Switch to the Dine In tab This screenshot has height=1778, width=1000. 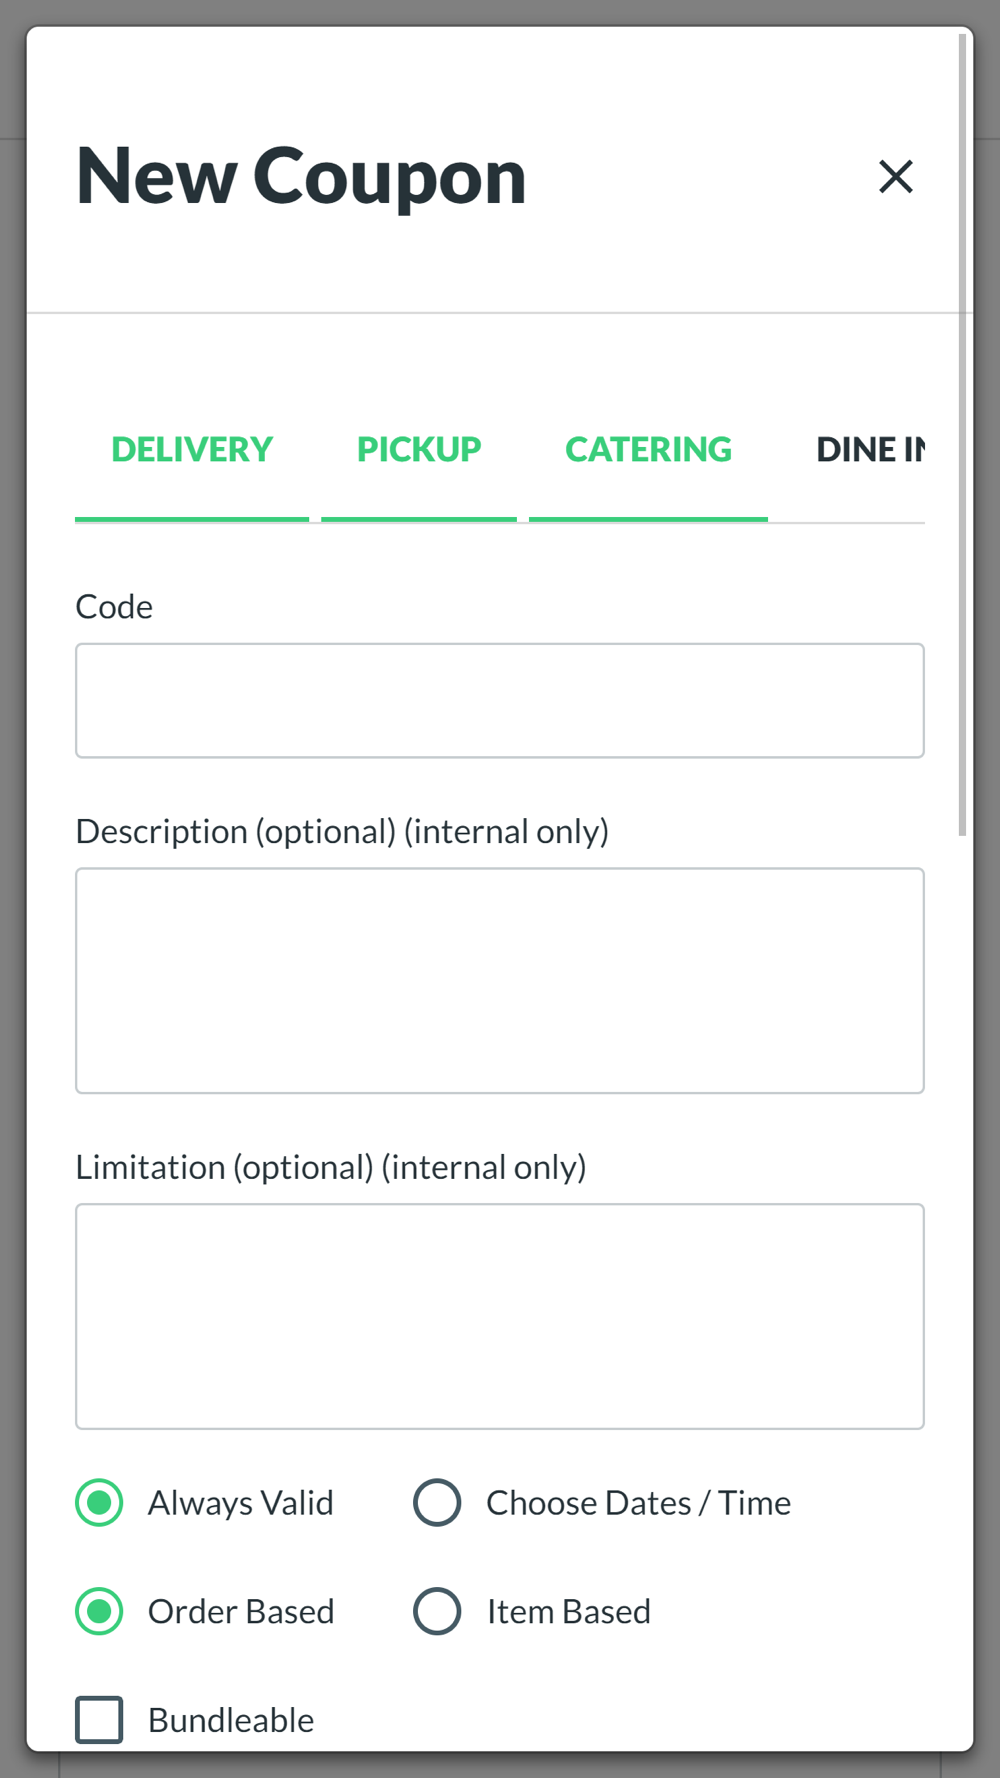coord(870,450)
